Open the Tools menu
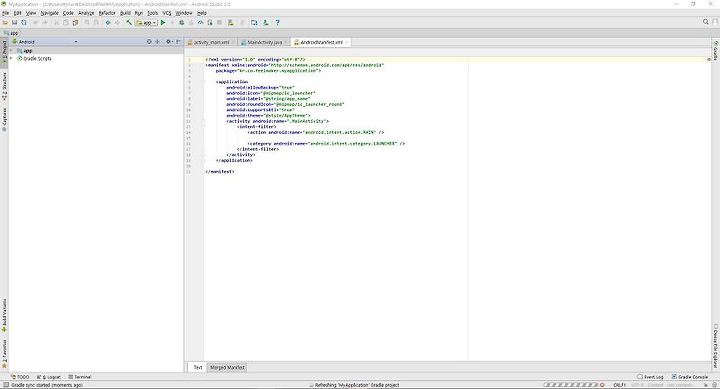 click(x=152, y=13)
